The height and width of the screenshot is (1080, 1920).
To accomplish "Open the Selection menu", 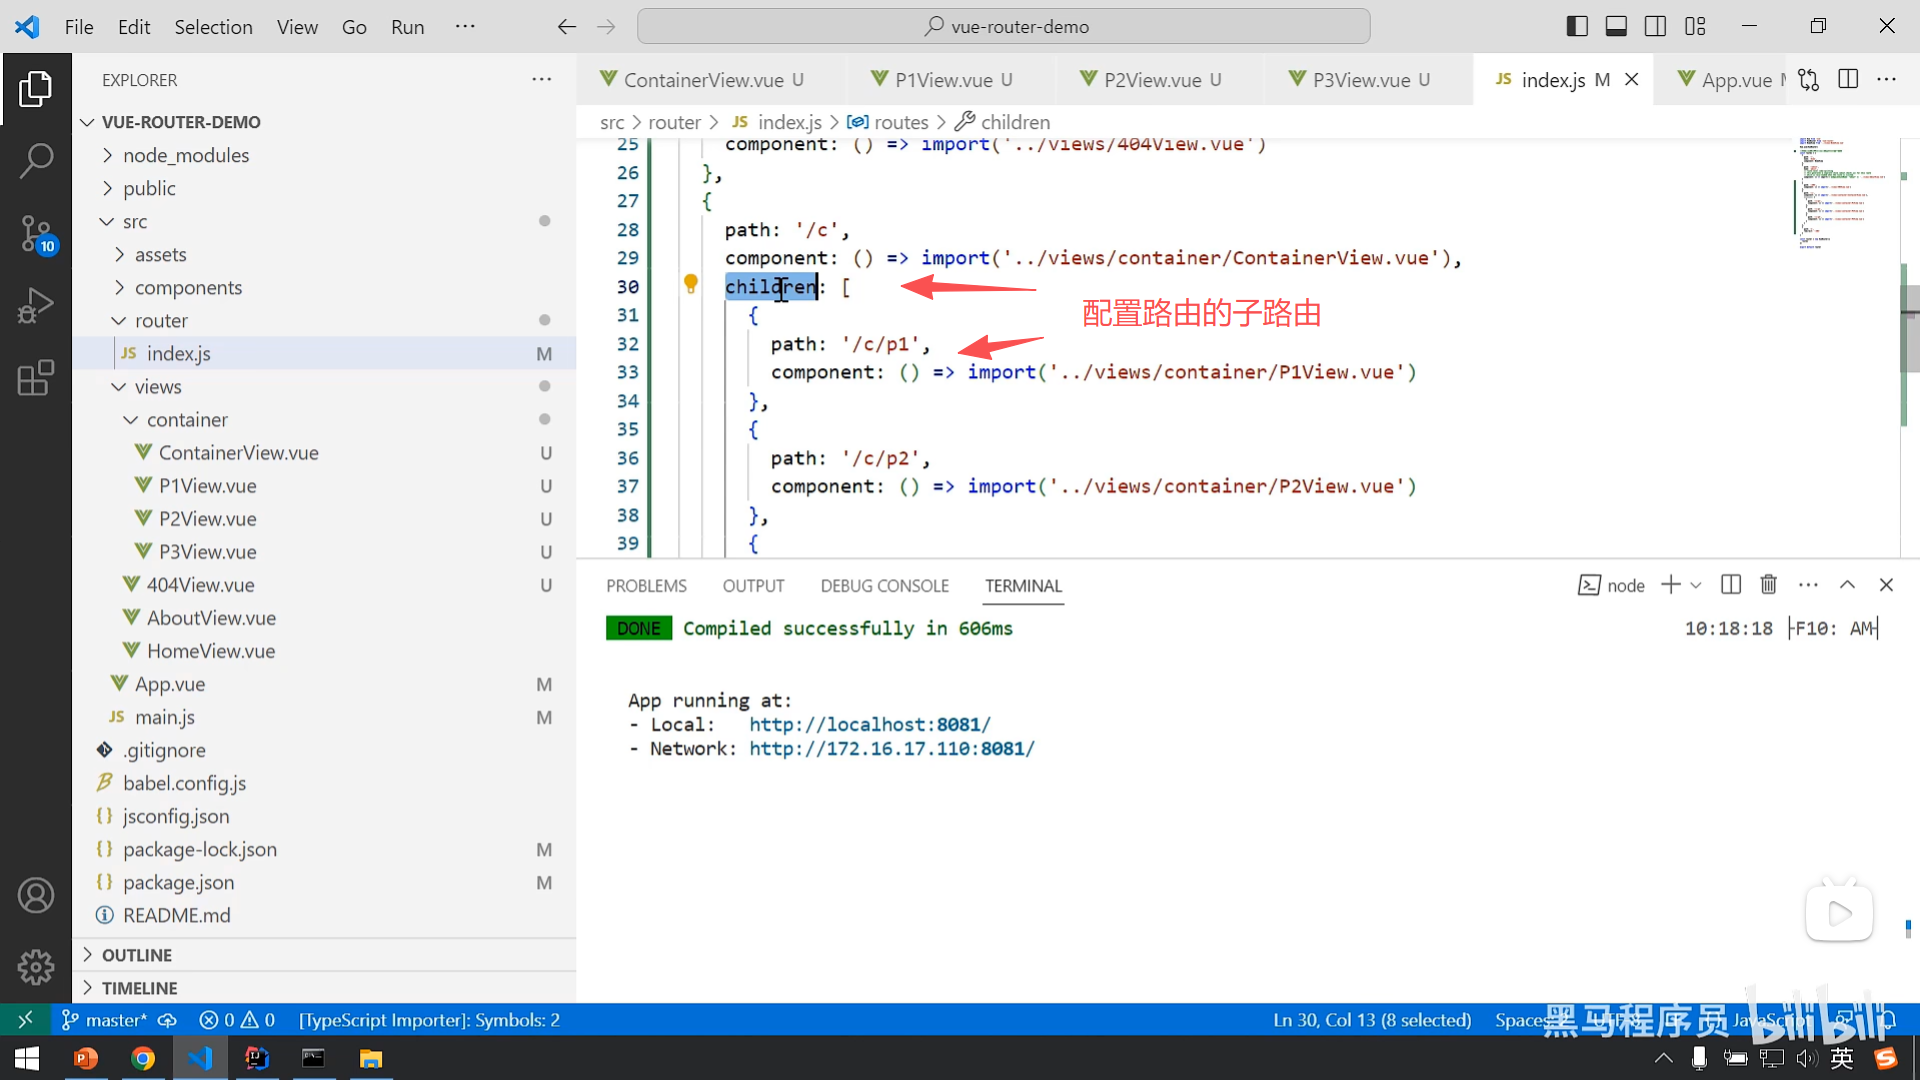I will pos(213,27).
